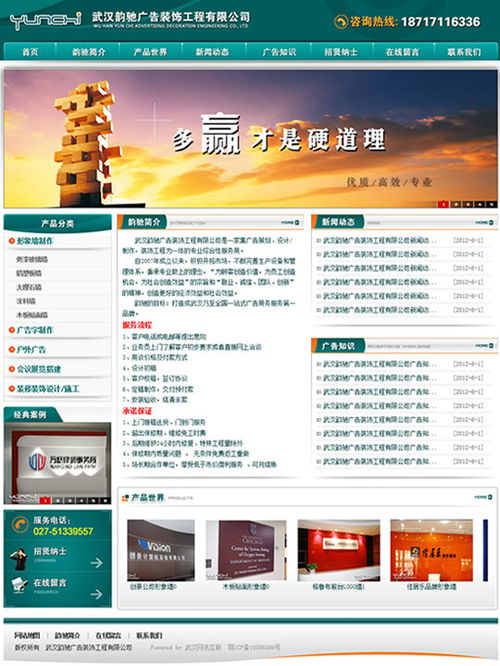Expand the 广告字制作 category
The image size is (500, 666).
35,330
